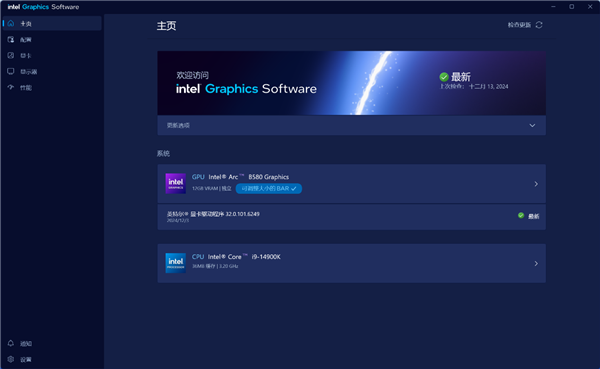
Task: Click 'Intel Core i9-14900K' name text
Action: [x=244, y=256]
